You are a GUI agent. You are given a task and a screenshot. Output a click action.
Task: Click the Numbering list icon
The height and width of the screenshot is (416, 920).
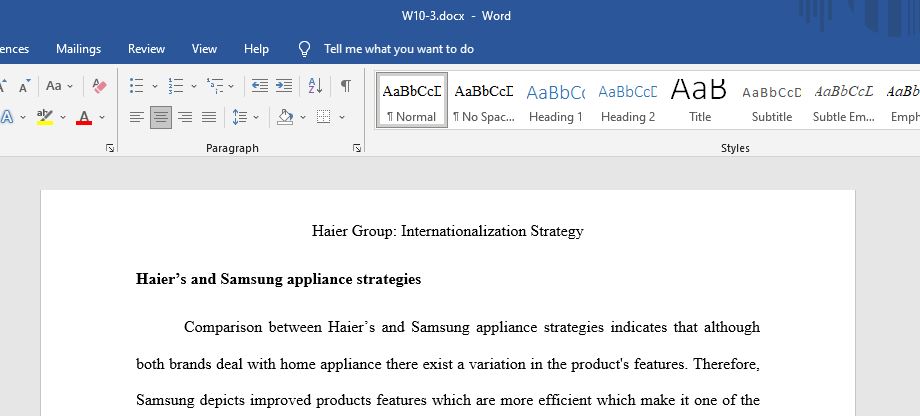pyautogui.click(x=175, y=86)
